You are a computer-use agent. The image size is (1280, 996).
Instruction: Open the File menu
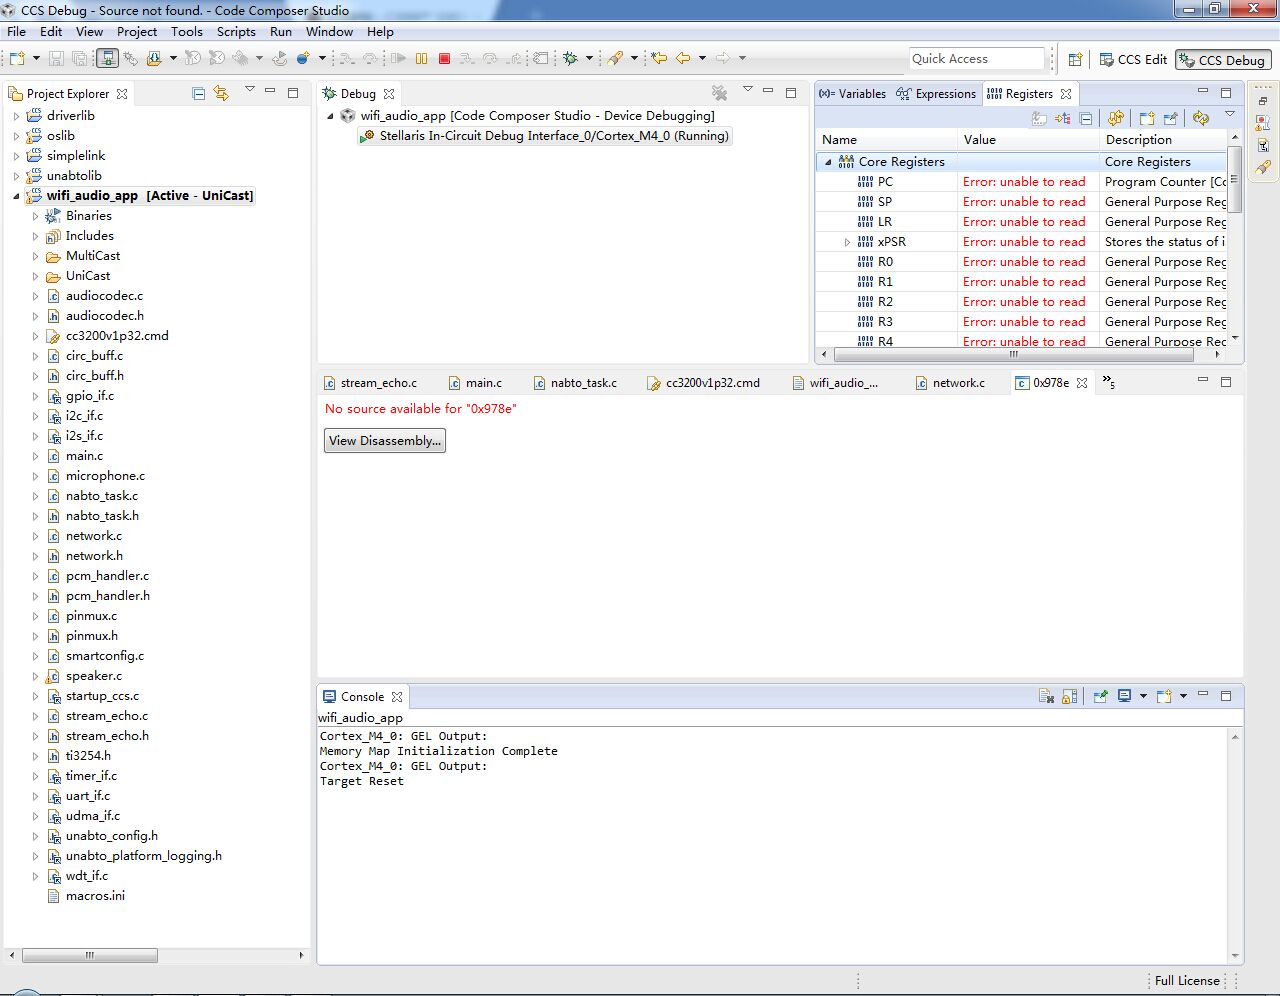17,32
